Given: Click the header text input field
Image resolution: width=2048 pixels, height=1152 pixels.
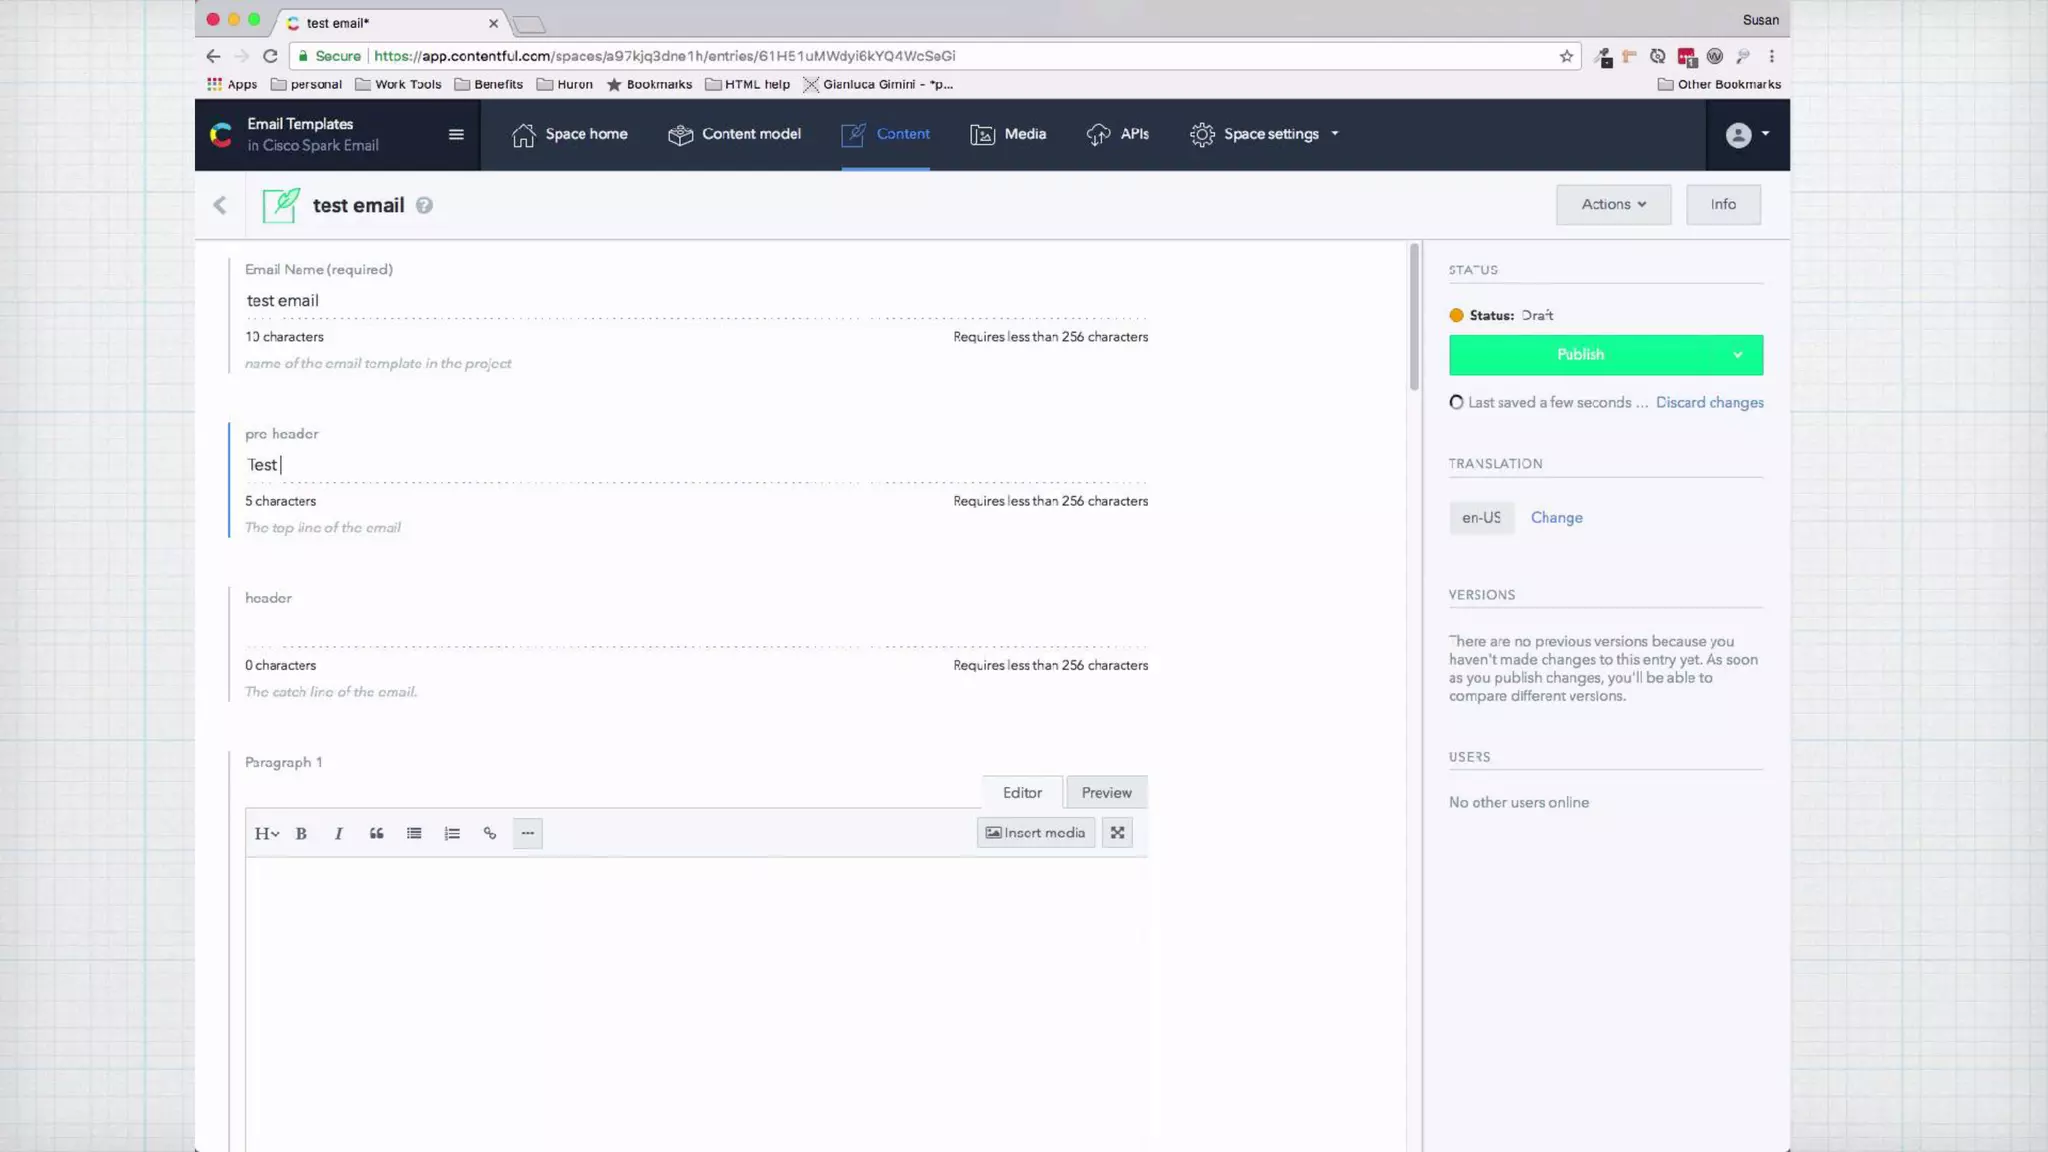Looking at the screenshot, I should (x=695, y=630).
